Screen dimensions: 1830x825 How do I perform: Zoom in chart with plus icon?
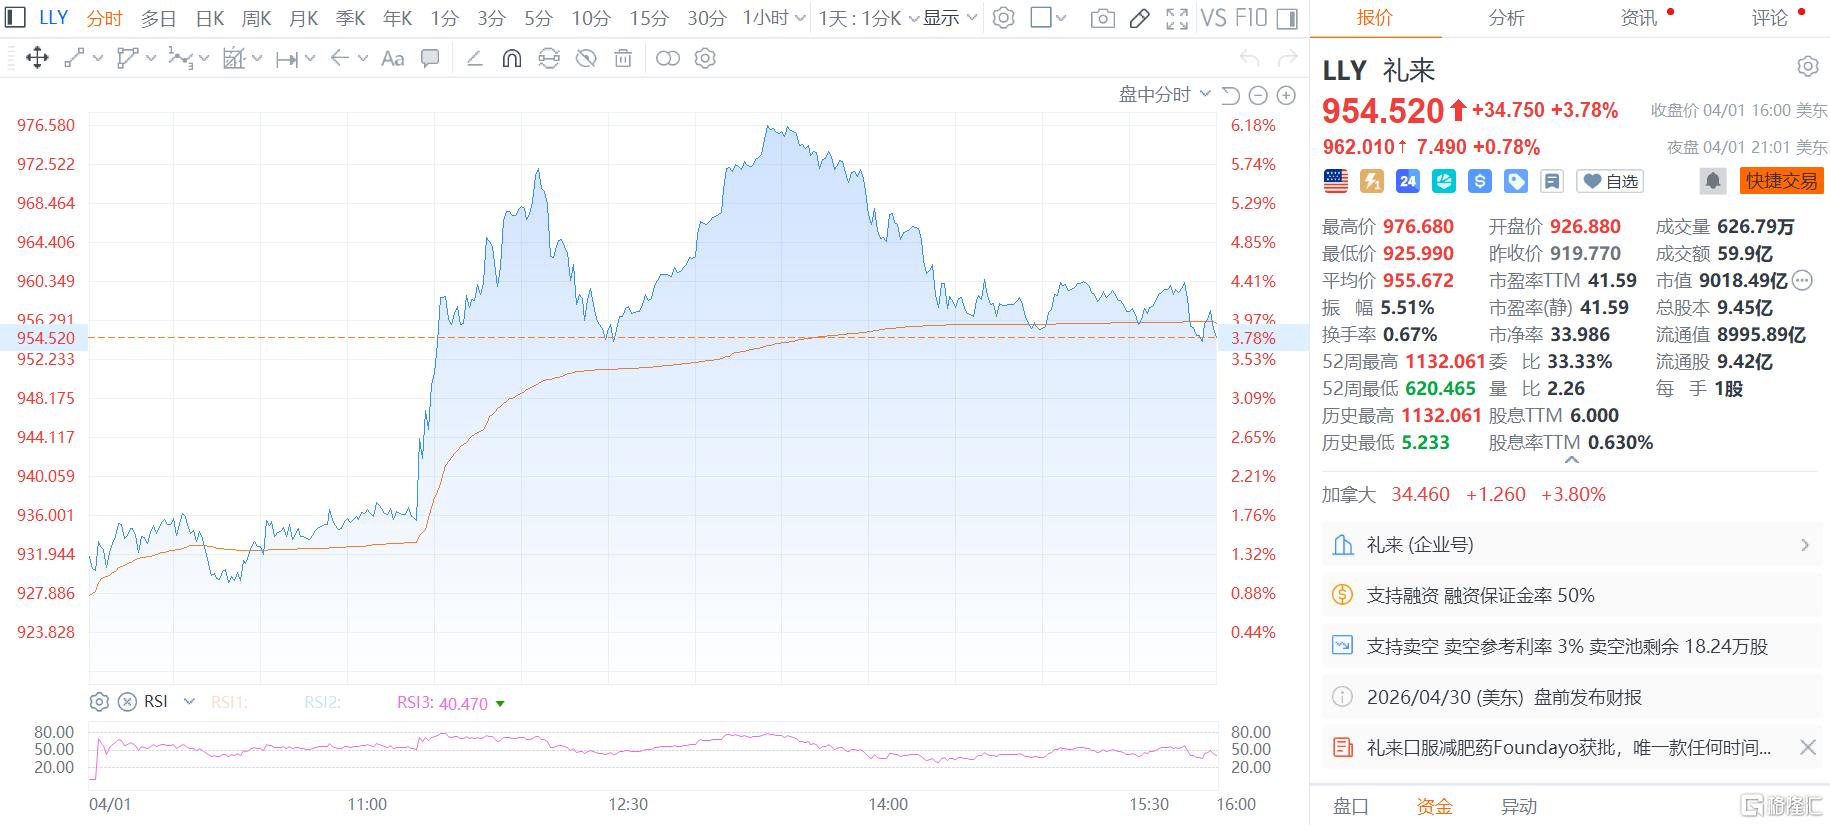pos(1286,95)
